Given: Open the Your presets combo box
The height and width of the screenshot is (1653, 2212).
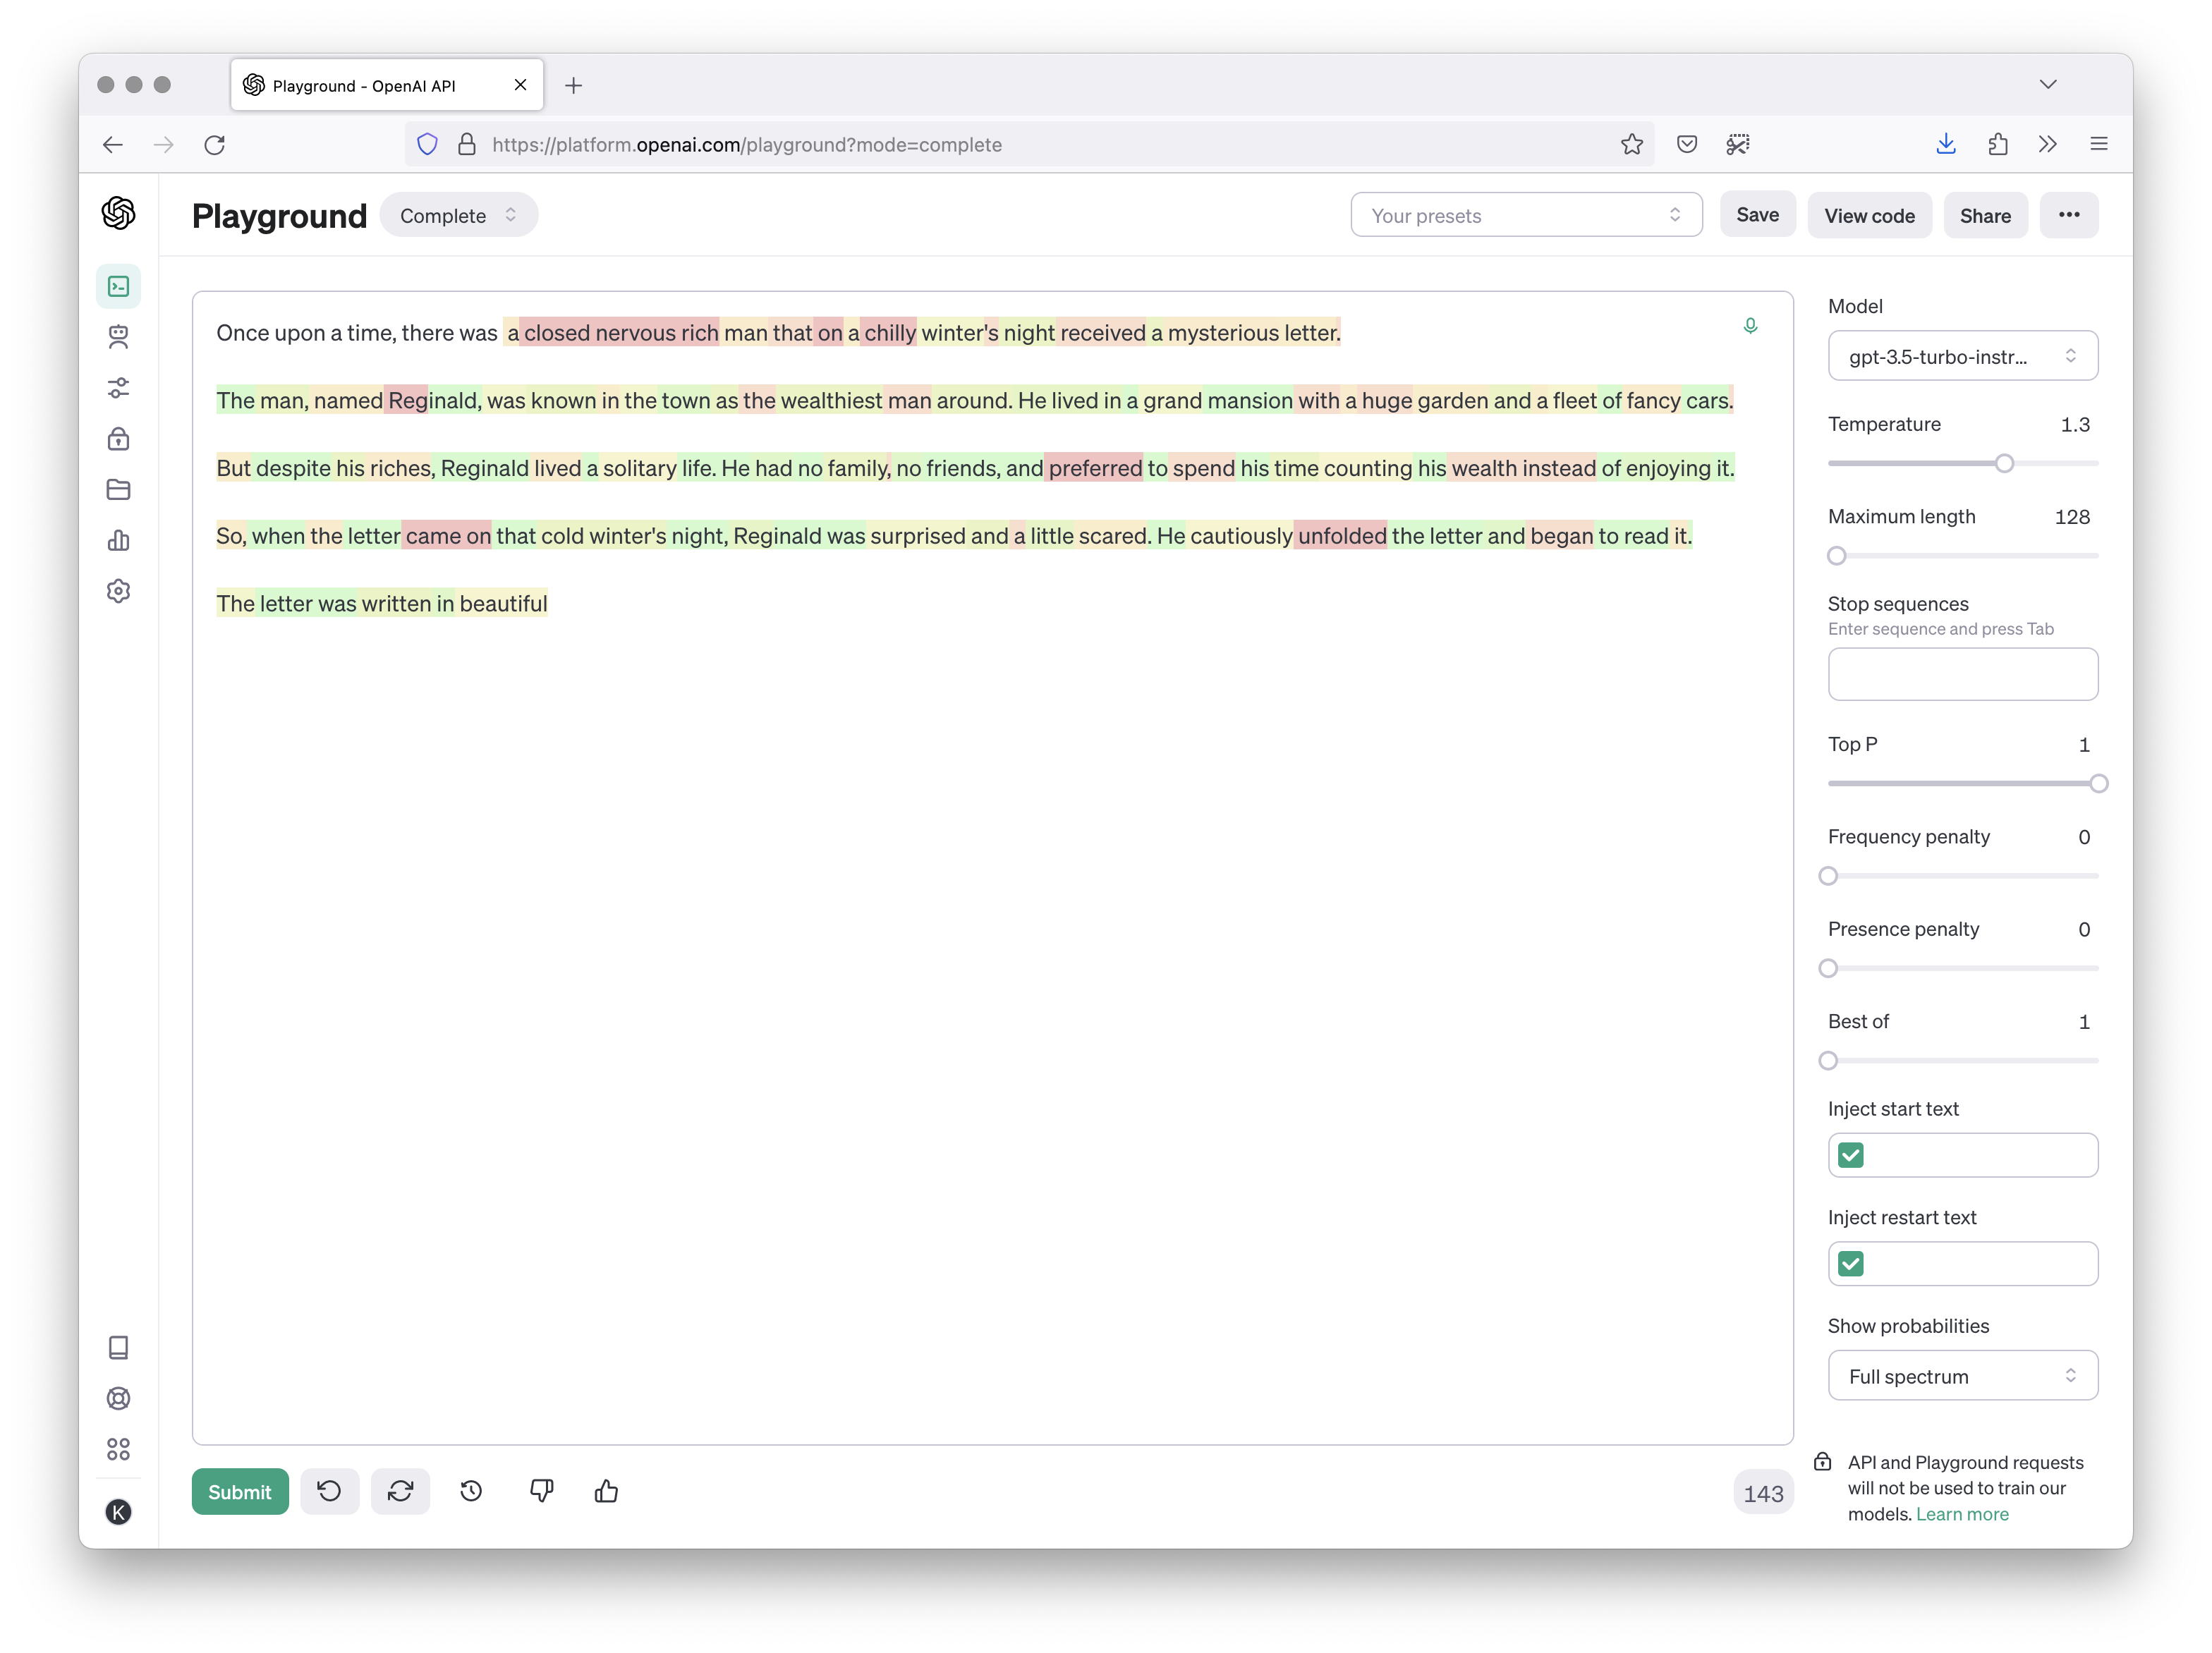Looking at the screenshot, I should (x=1525, y=216).
